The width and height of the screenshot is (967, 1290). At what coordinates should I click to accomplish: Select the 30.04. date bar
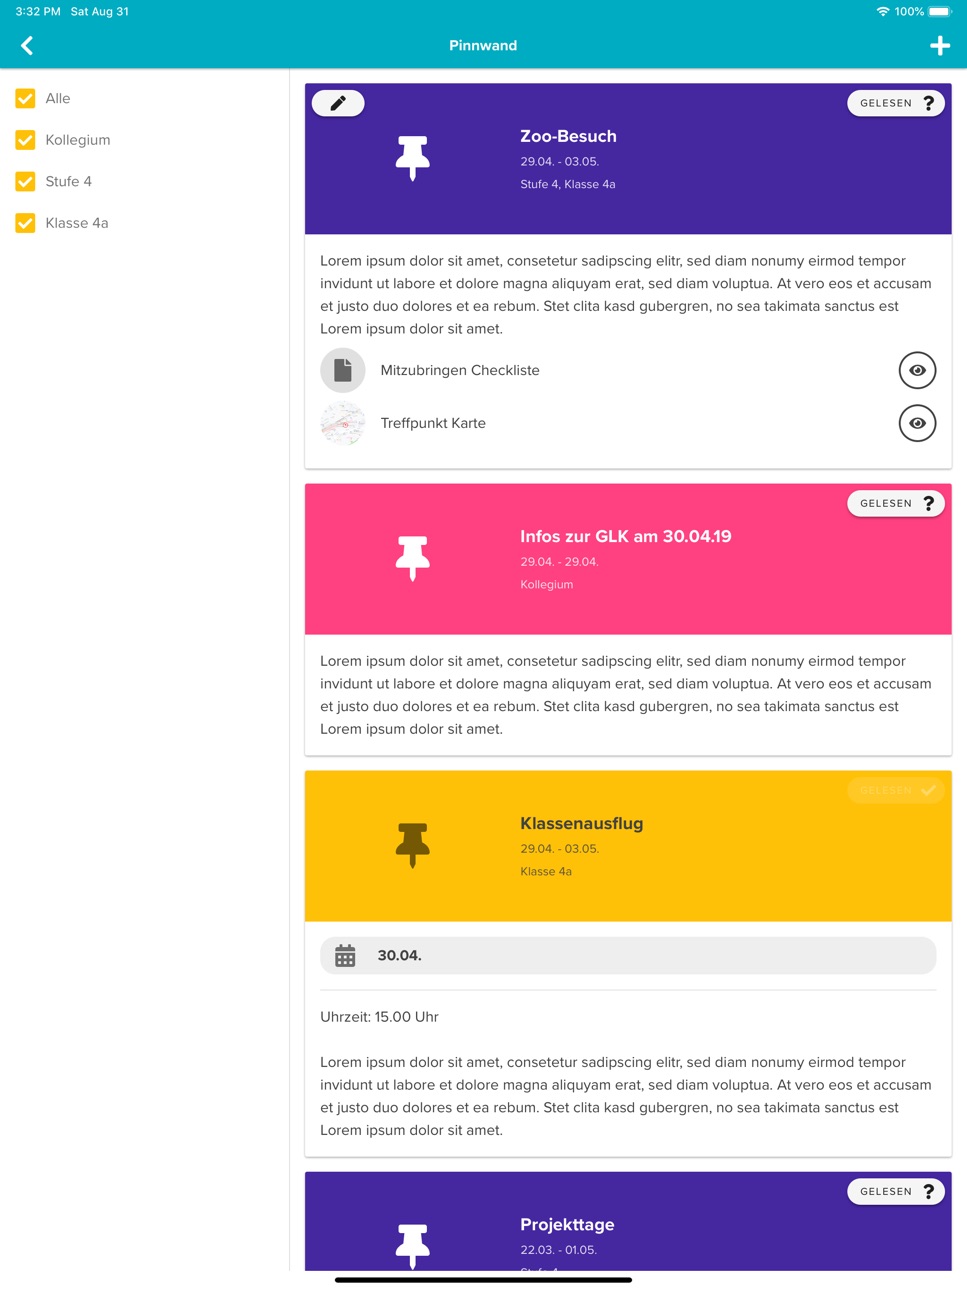(x=628, y=955)
